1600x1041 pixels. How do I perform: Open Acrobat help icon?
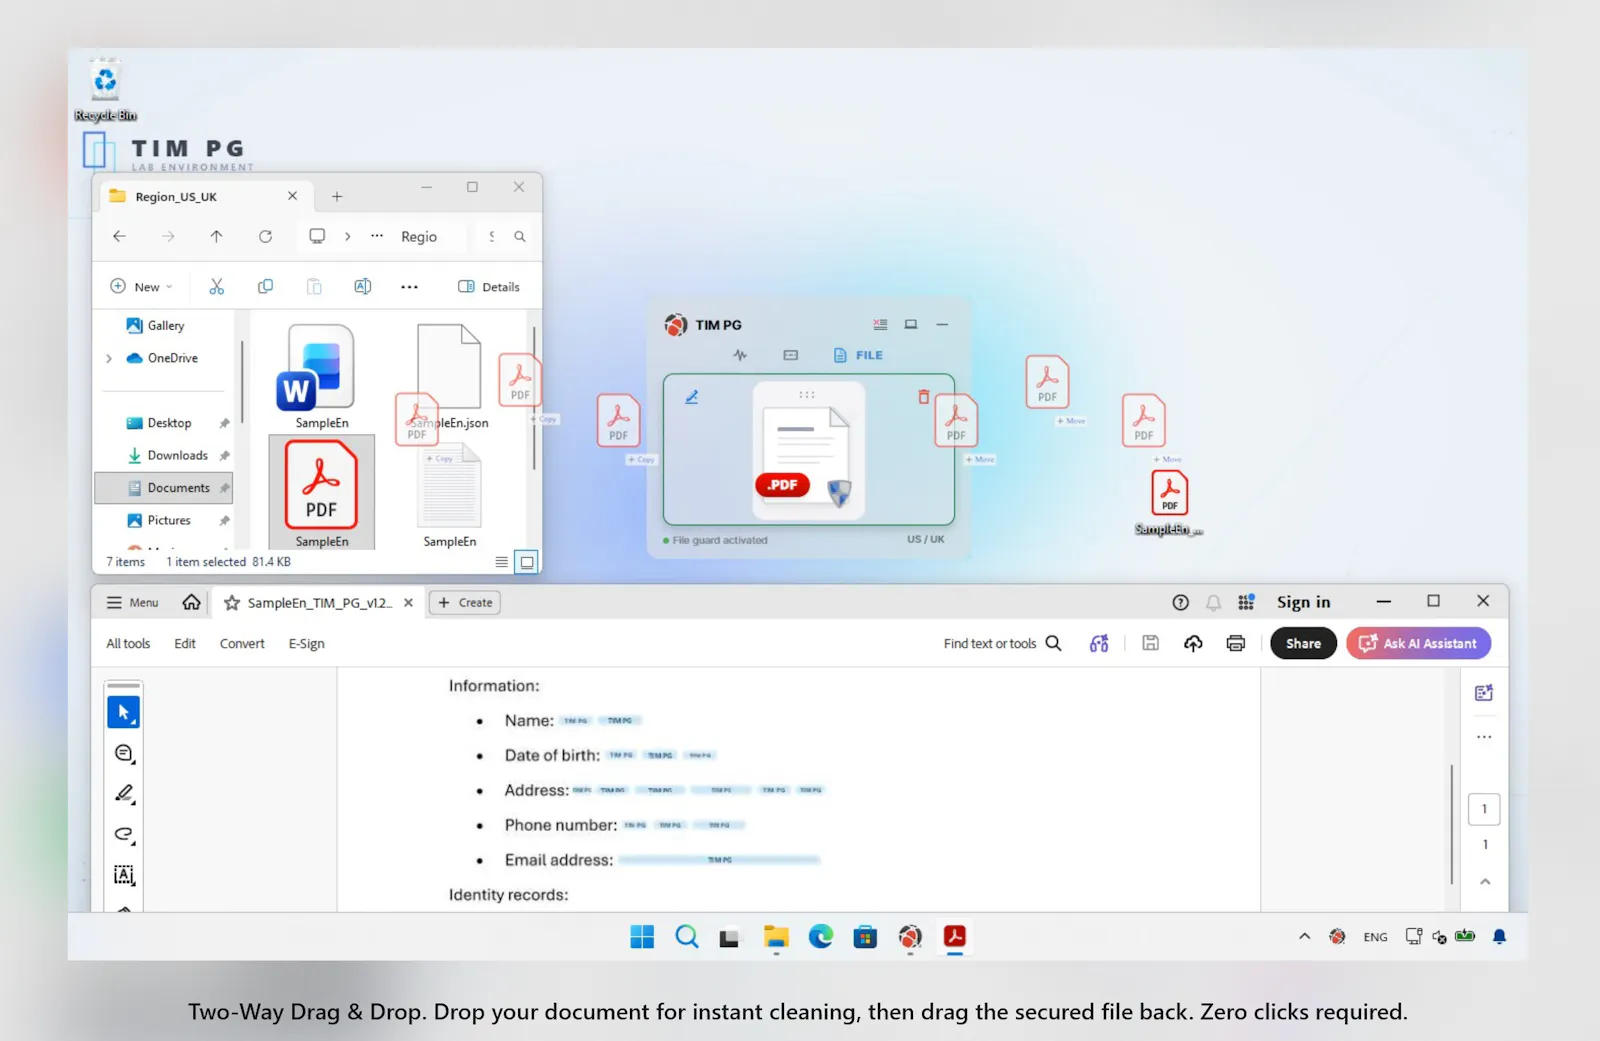pos(1180,602)
